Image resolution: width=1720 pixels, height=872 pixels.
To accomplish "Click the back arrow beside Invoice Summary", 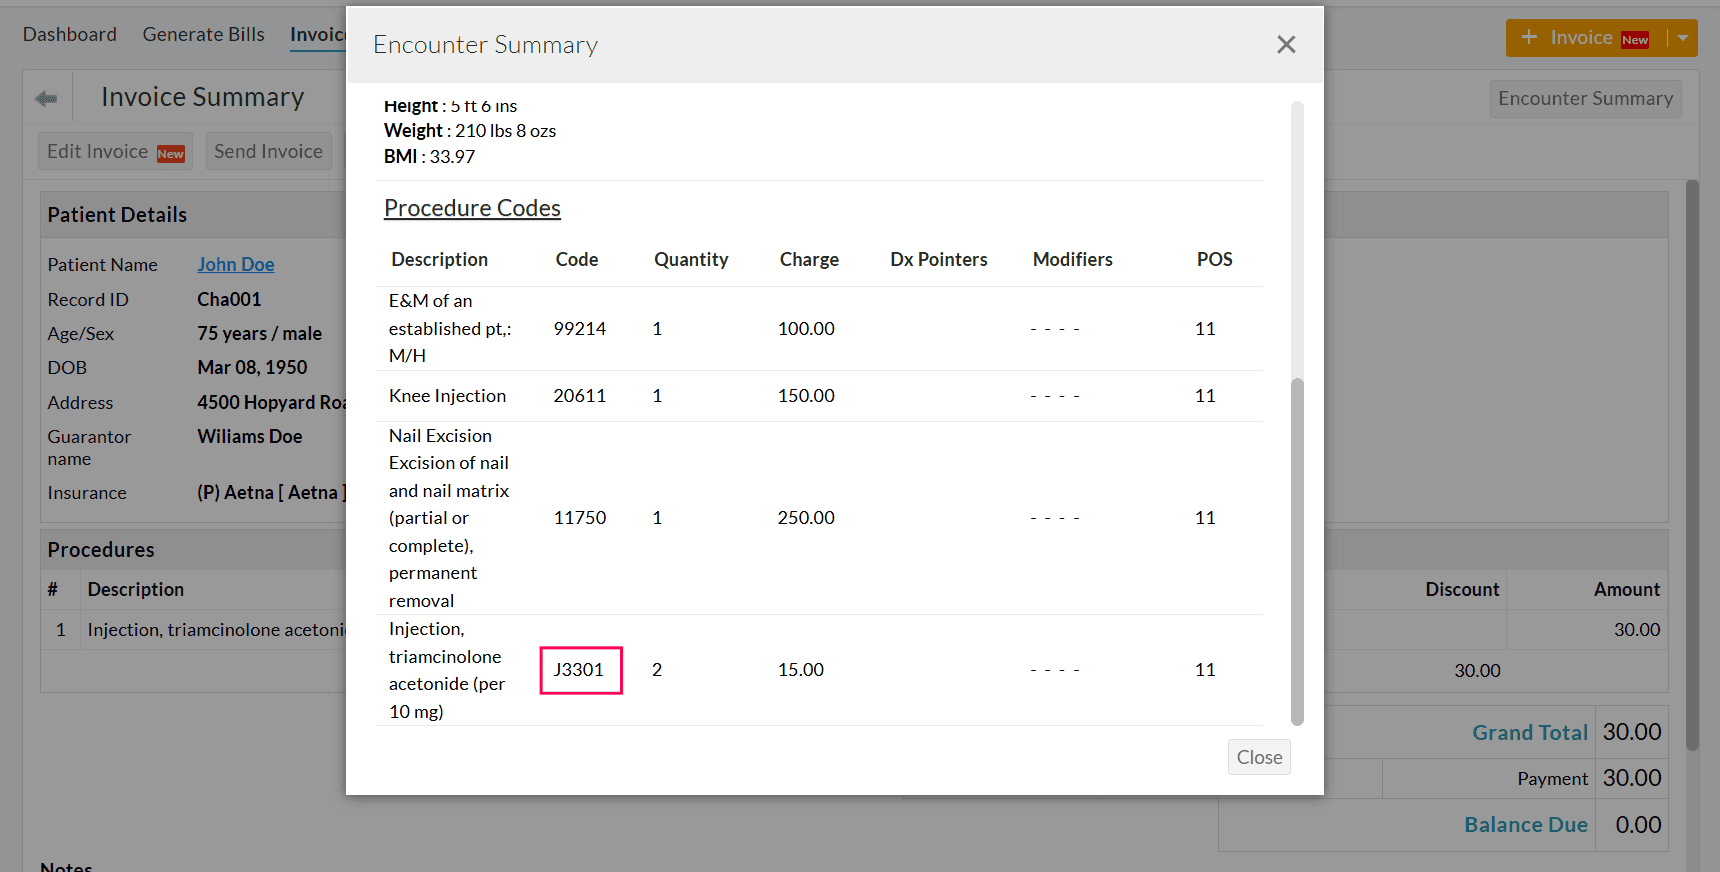I will 46,98.
